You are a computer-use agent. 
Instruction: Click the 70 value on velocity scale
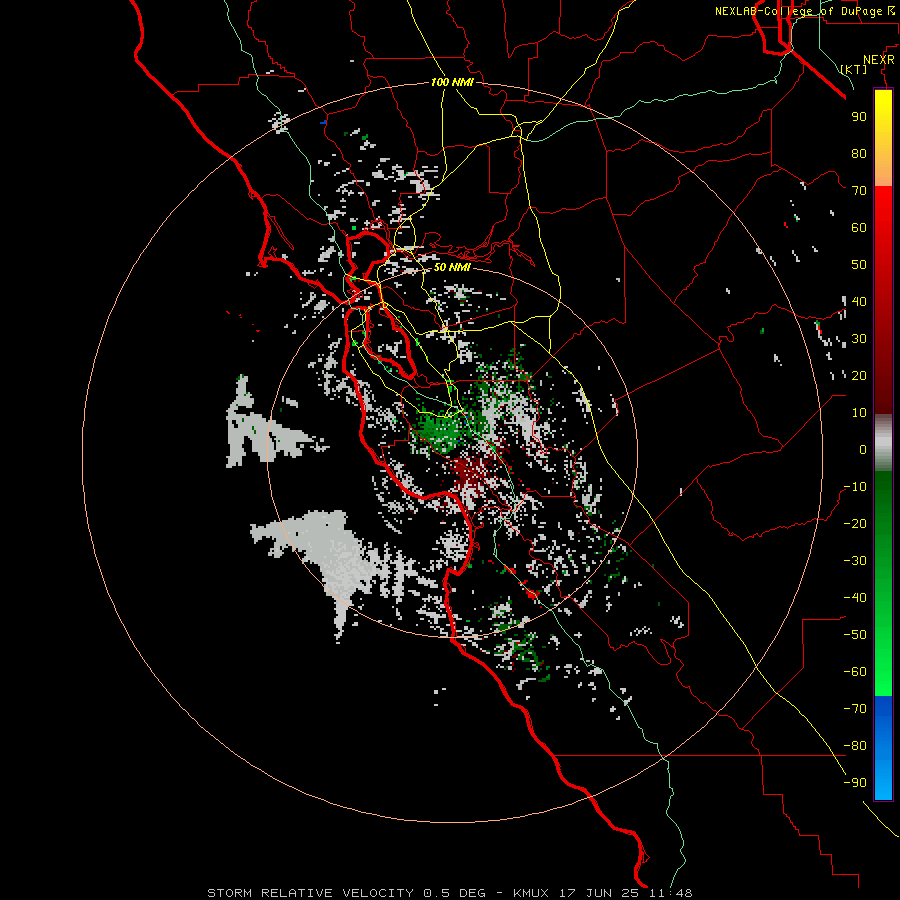click(x=859, y=191)
